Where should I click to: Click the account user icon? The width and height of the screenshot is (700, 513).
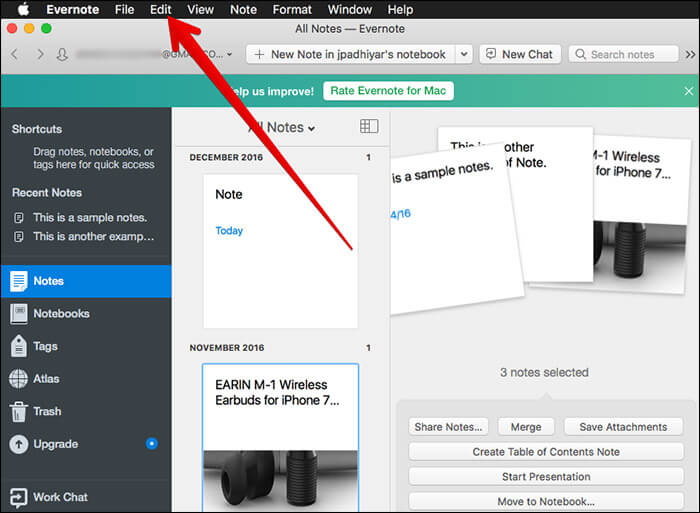coord(62,54)
